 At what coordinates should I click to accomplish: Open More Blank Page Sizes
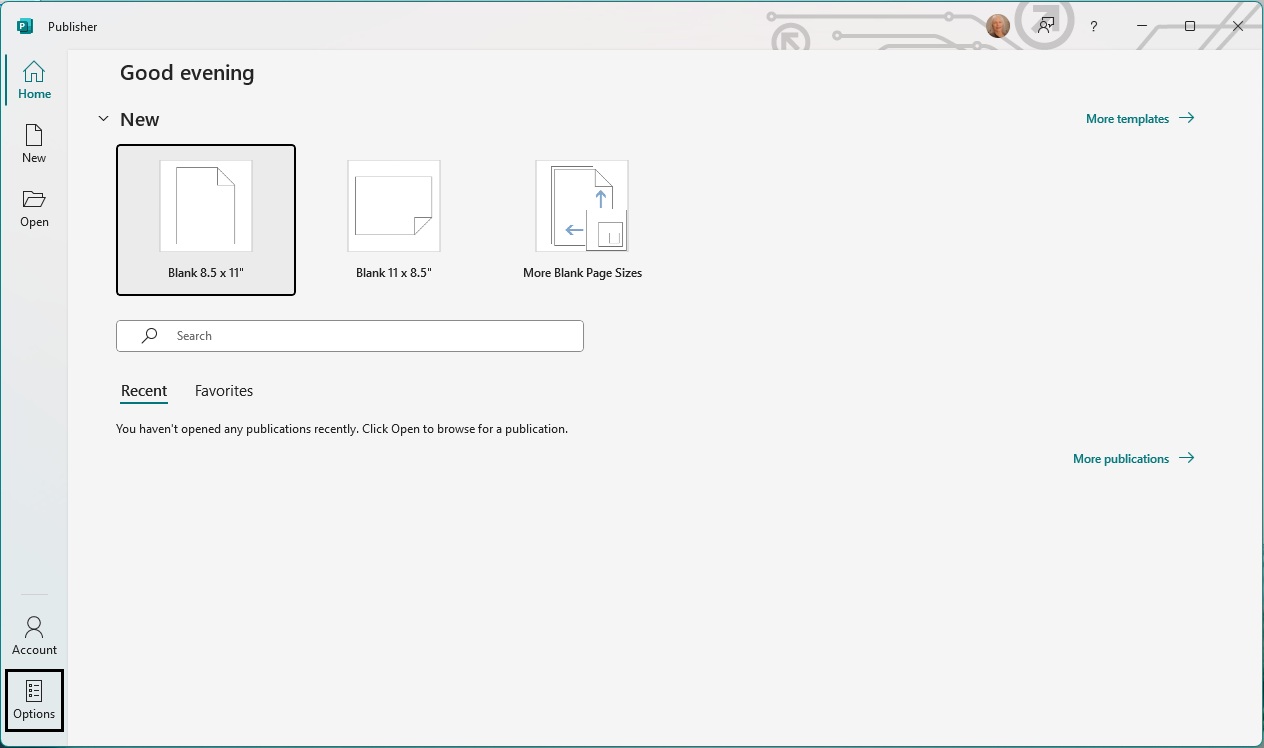point(582,220)
